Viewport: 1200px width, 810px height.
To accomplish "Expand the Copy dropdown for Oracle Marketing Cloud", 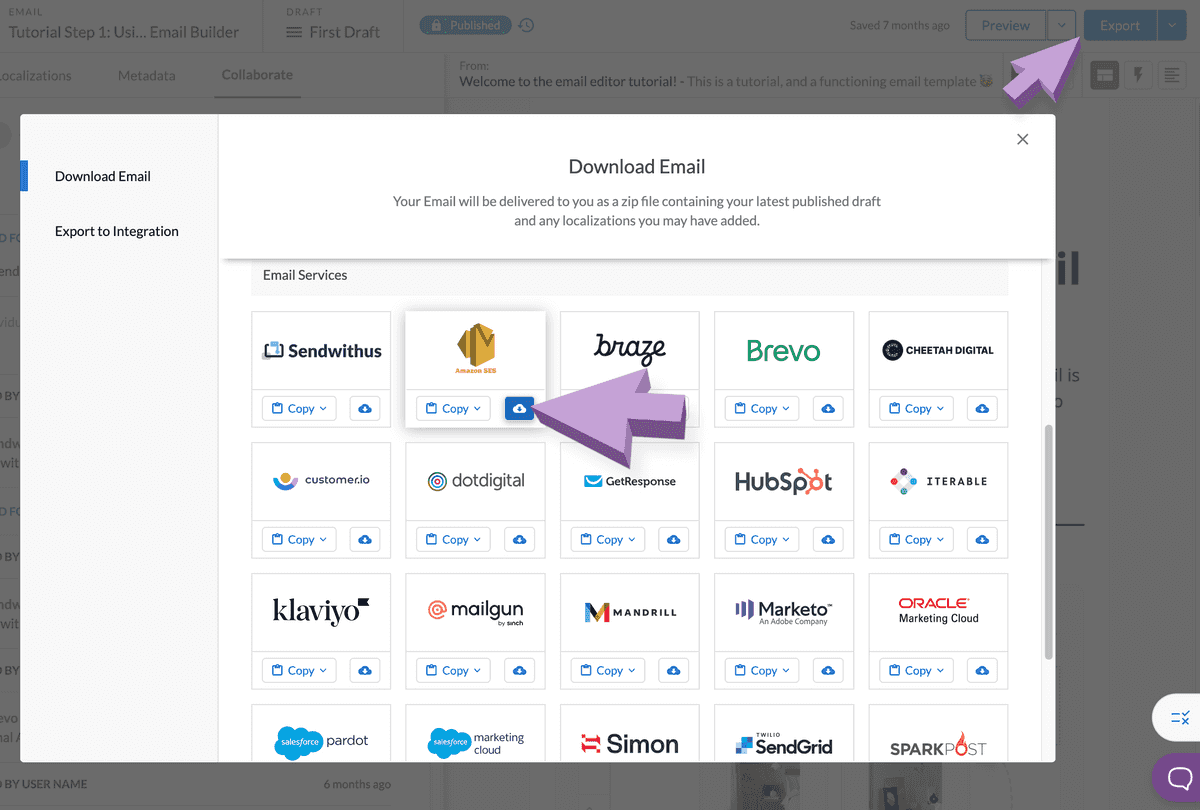I will 917,670.
